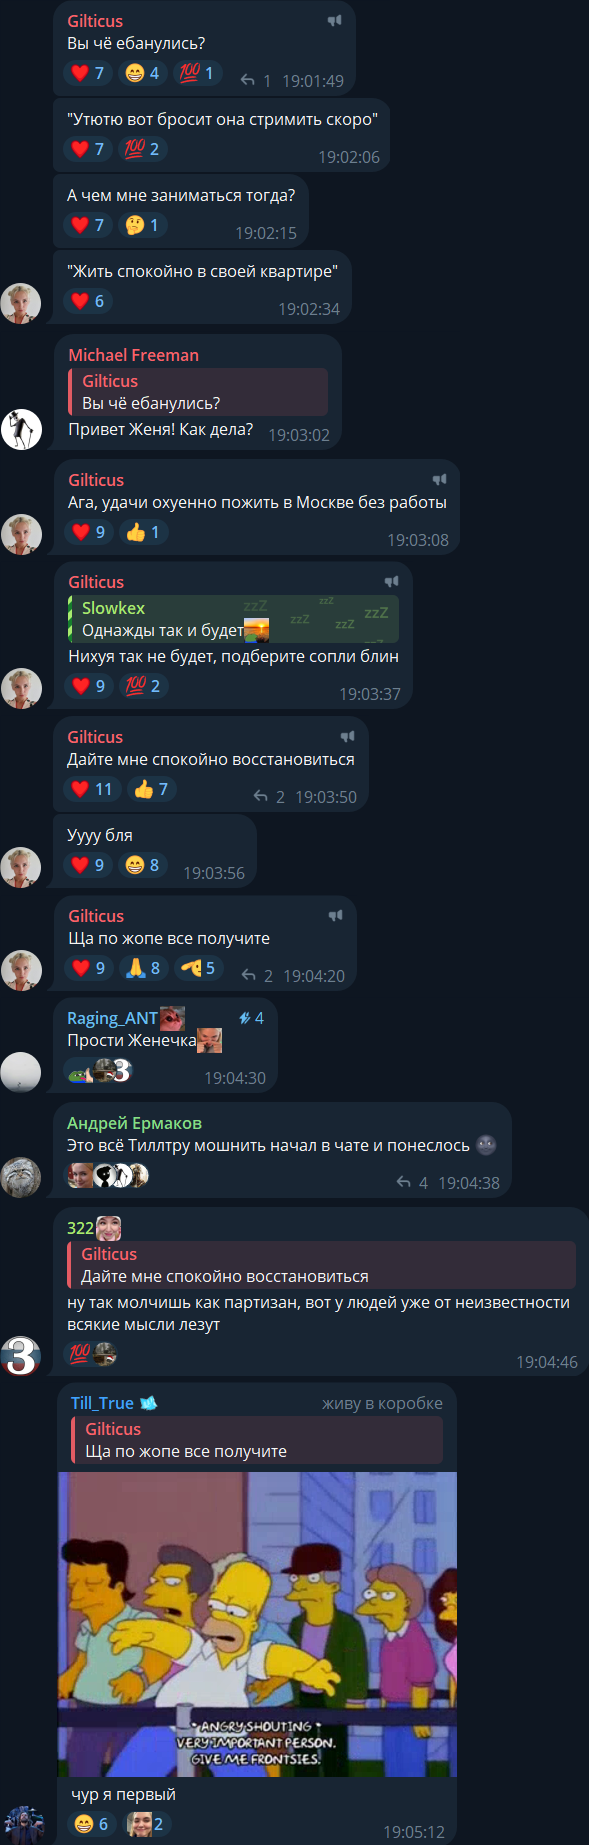This screenshot has height=1845, width=589.
Task: Open Michael Freeman's profile name
Action: [133, 355]
